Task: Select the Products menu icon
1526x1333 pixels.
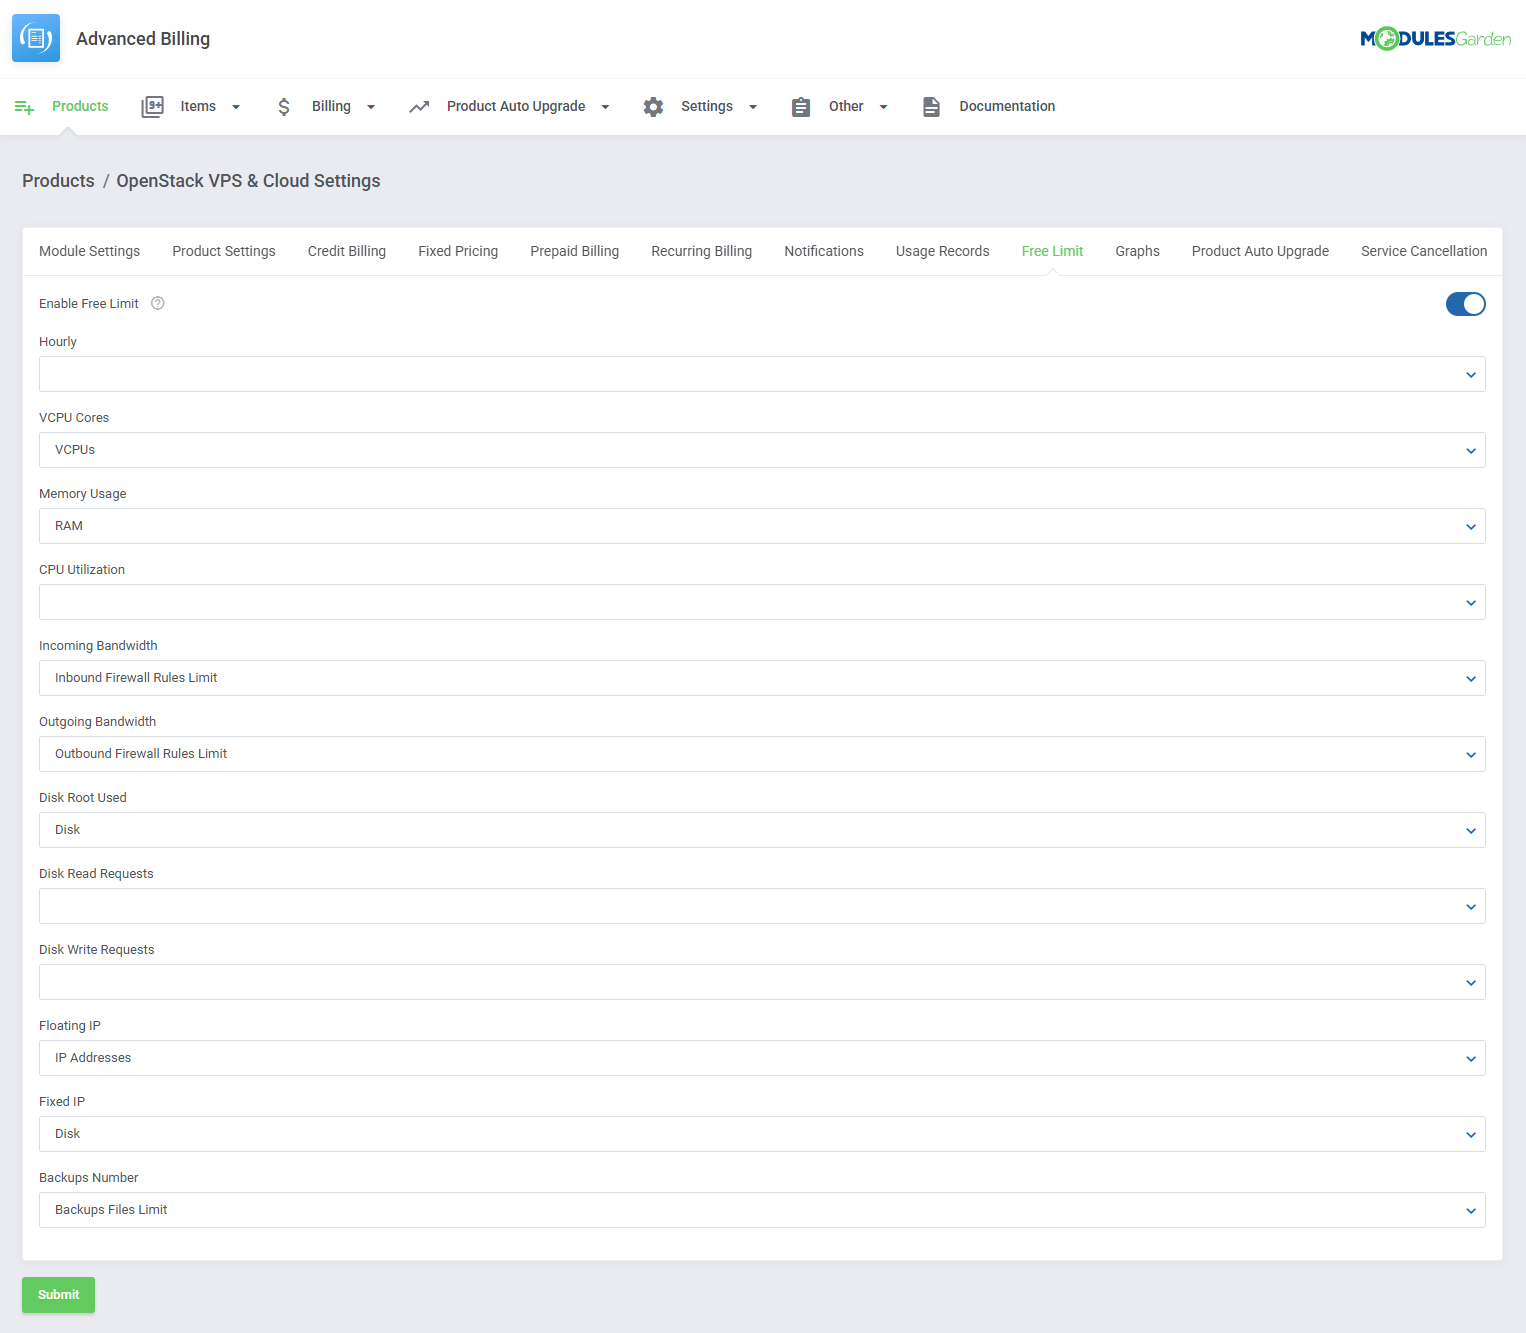Action: 24,106
